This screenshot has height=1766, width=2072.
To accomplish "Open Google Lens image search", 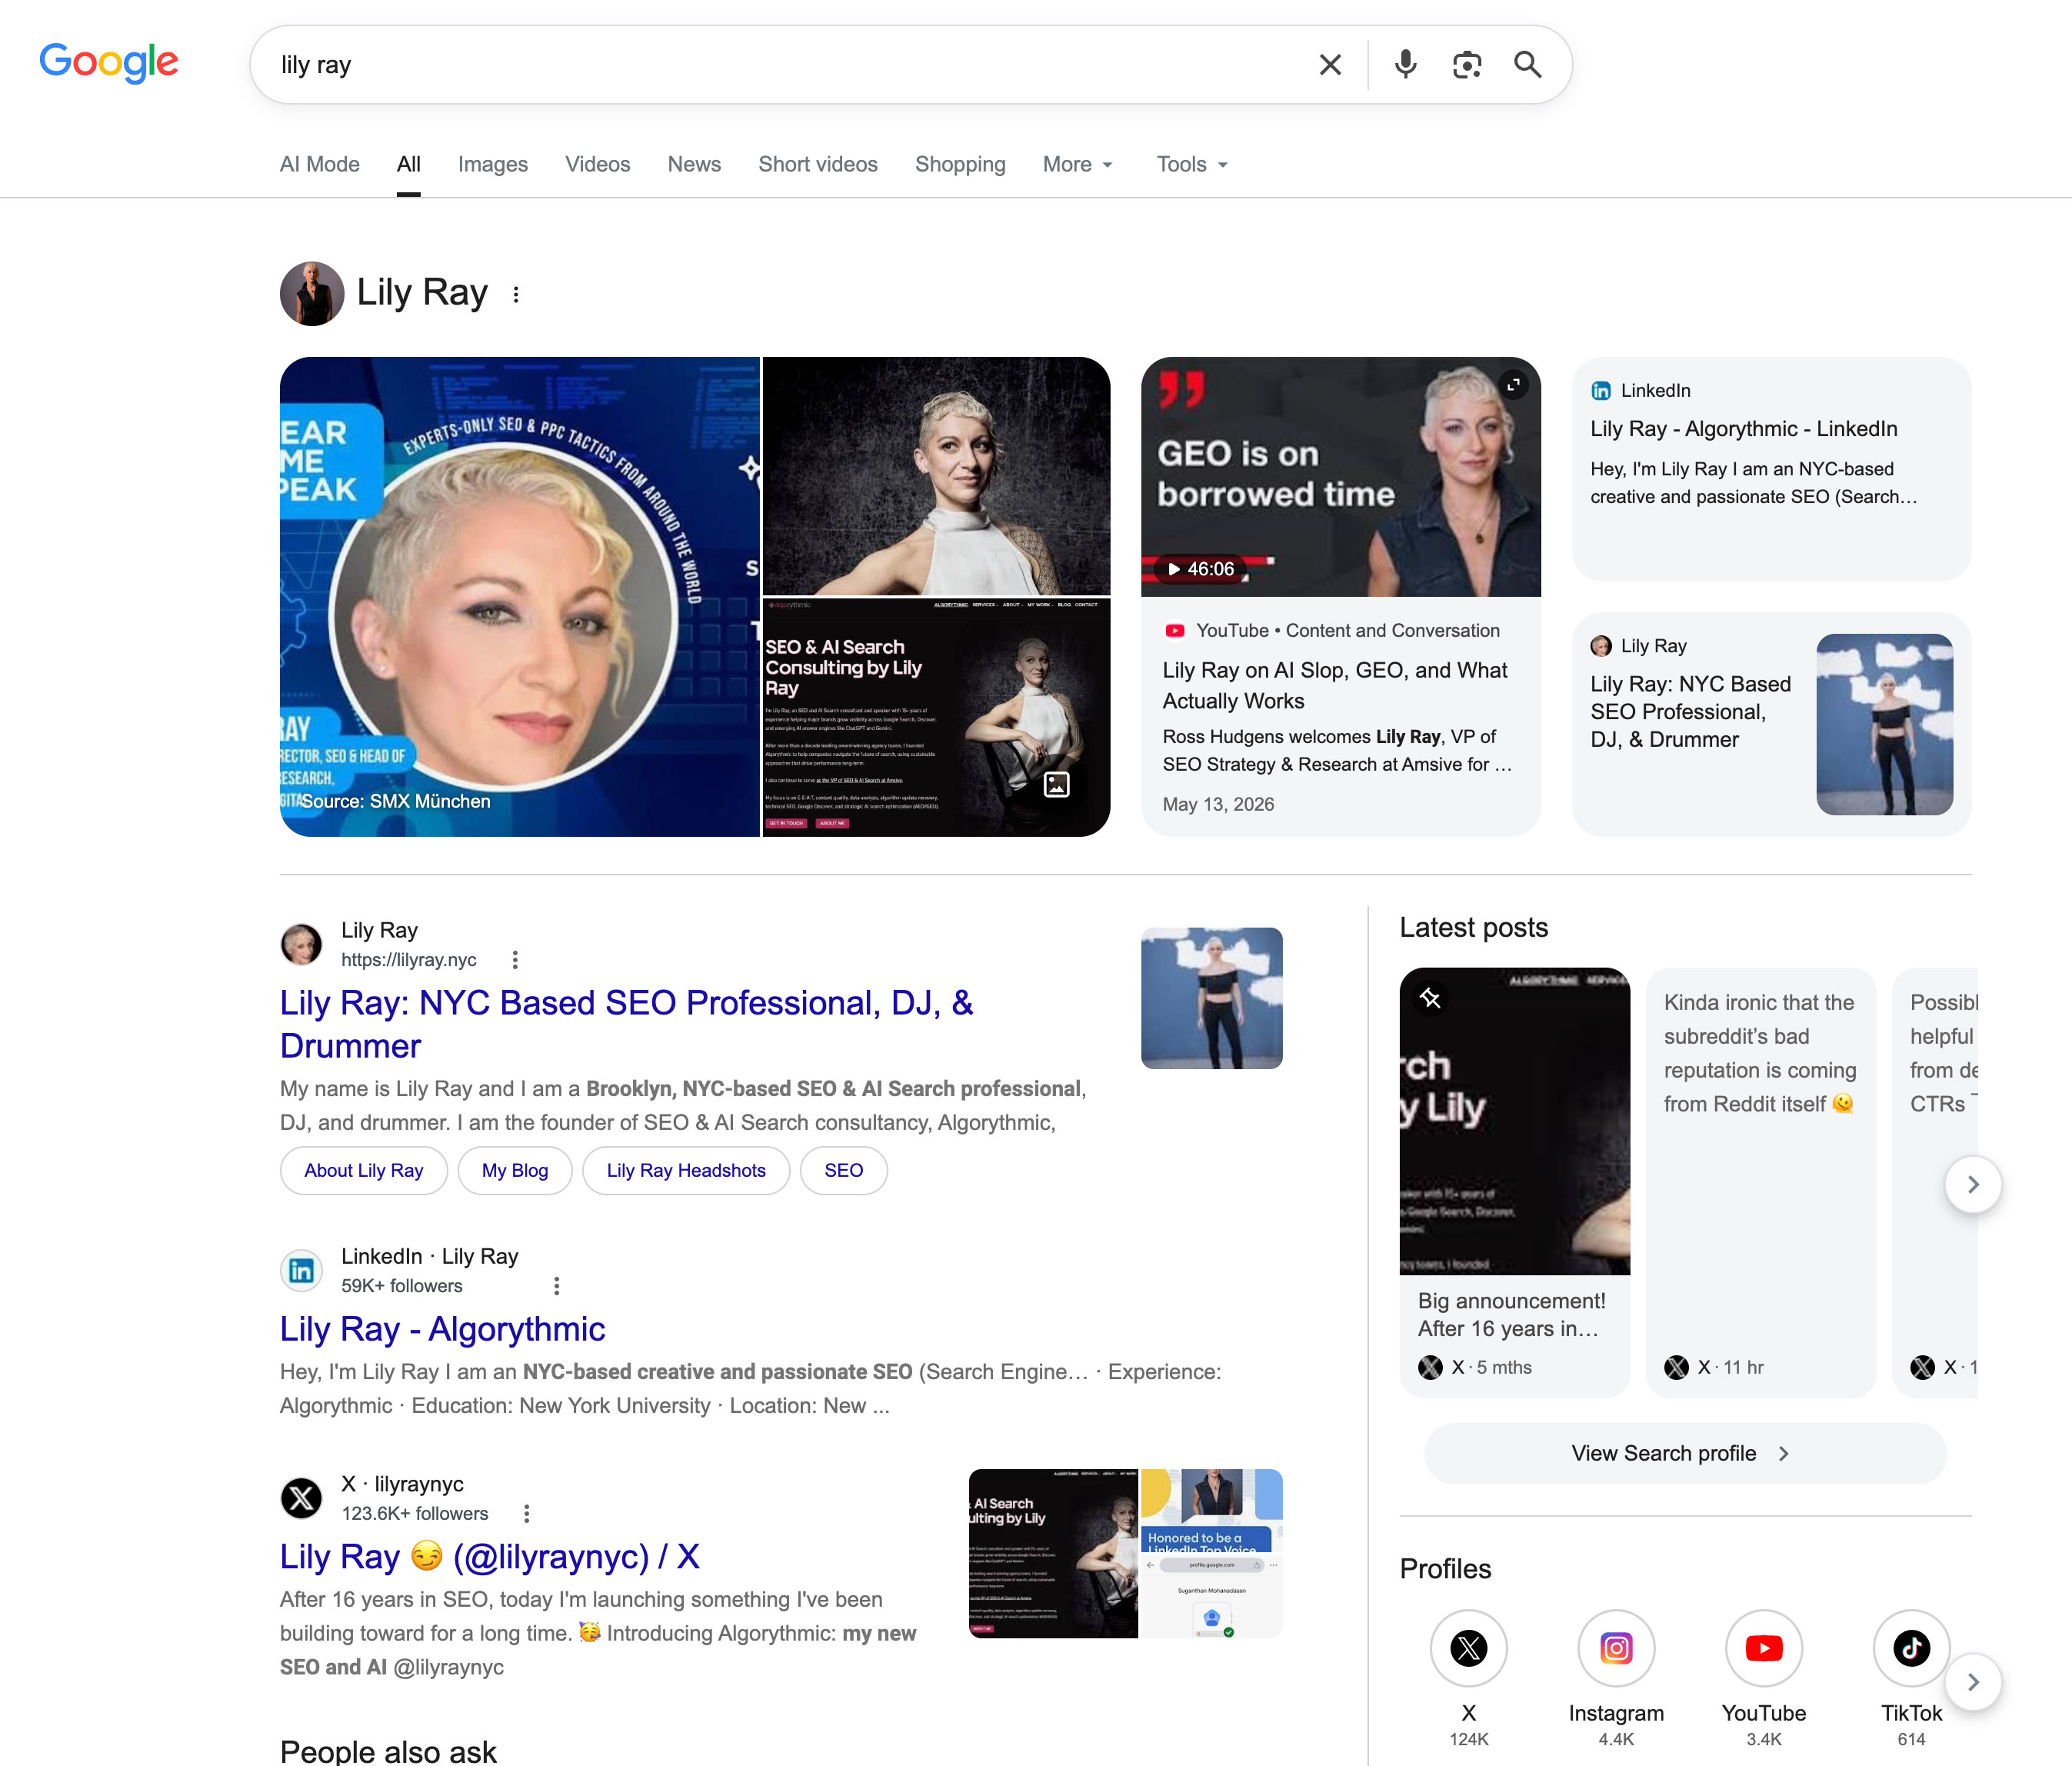I will pyautogui.click(x=1466, y=65).
